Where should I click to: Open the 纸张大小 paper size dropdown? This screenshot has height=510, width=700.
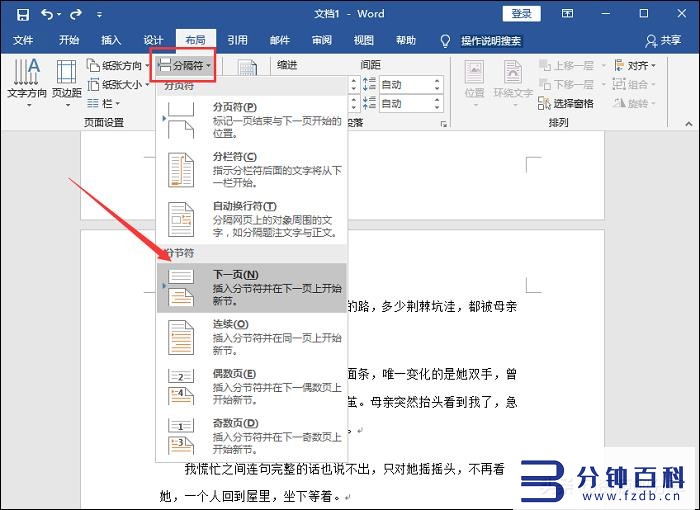pos(118,84)
